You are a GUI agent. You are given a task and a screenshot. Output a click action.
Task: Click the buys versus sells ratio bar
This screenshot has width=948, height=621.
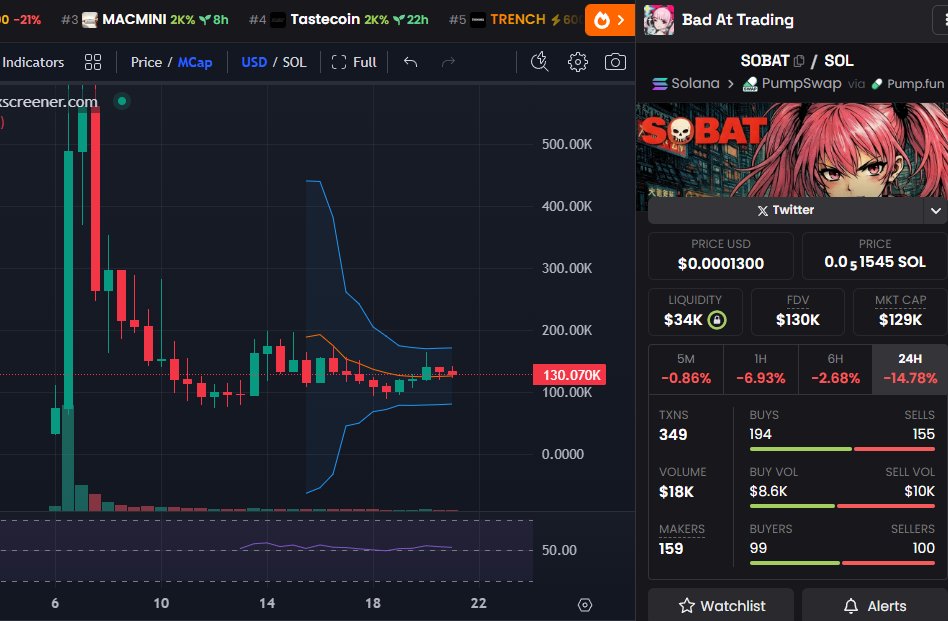[842, 449]
